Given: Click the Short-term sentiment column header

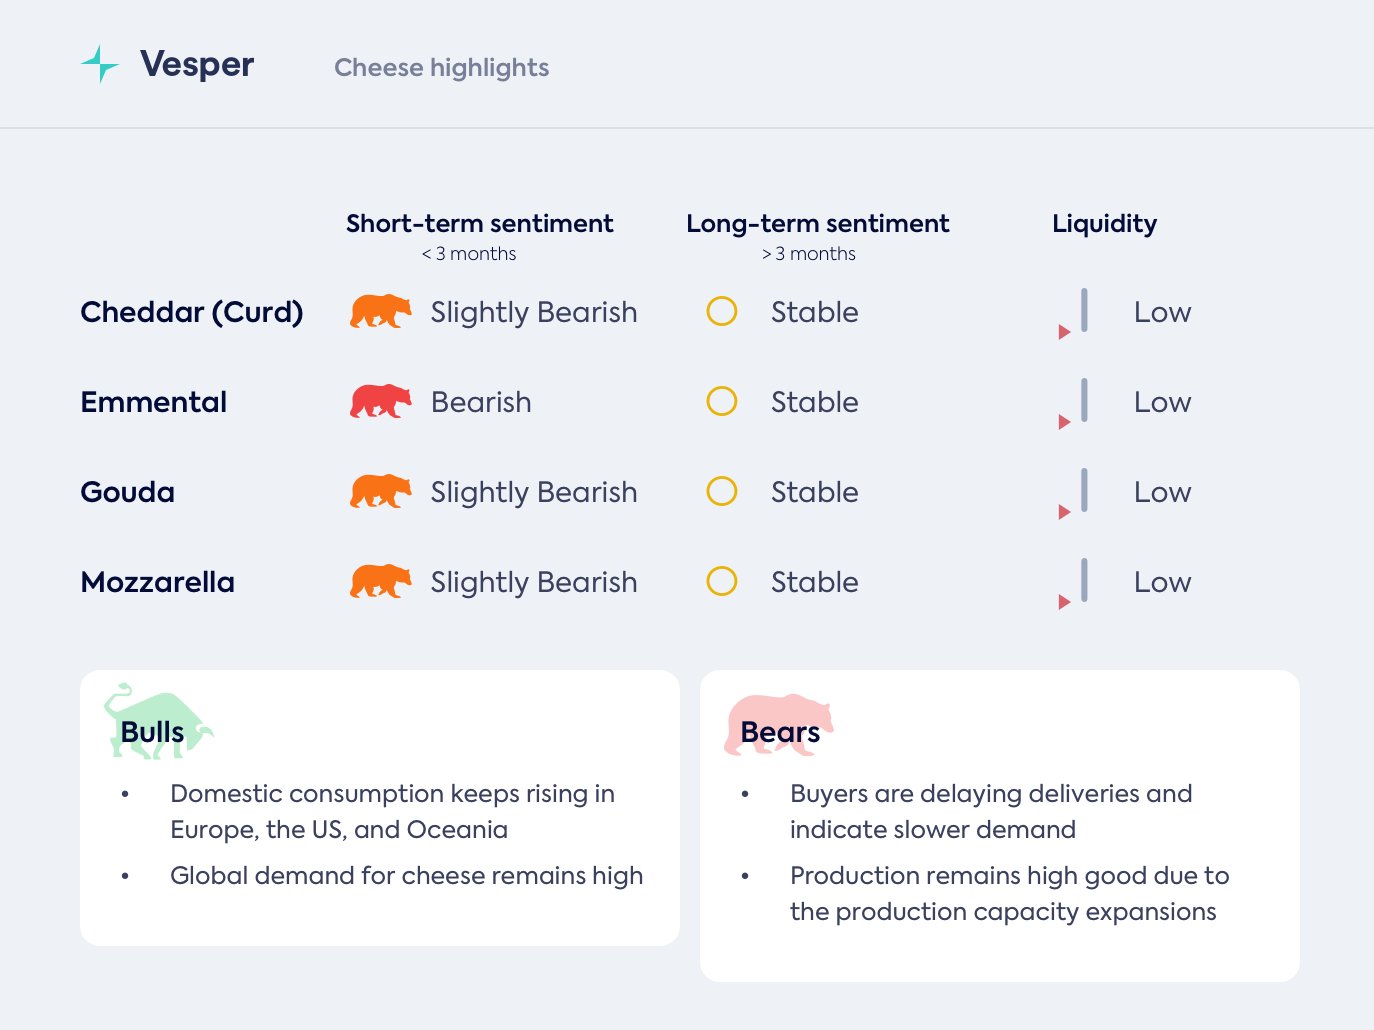Looking at the screenshot, I should (480, 224).
